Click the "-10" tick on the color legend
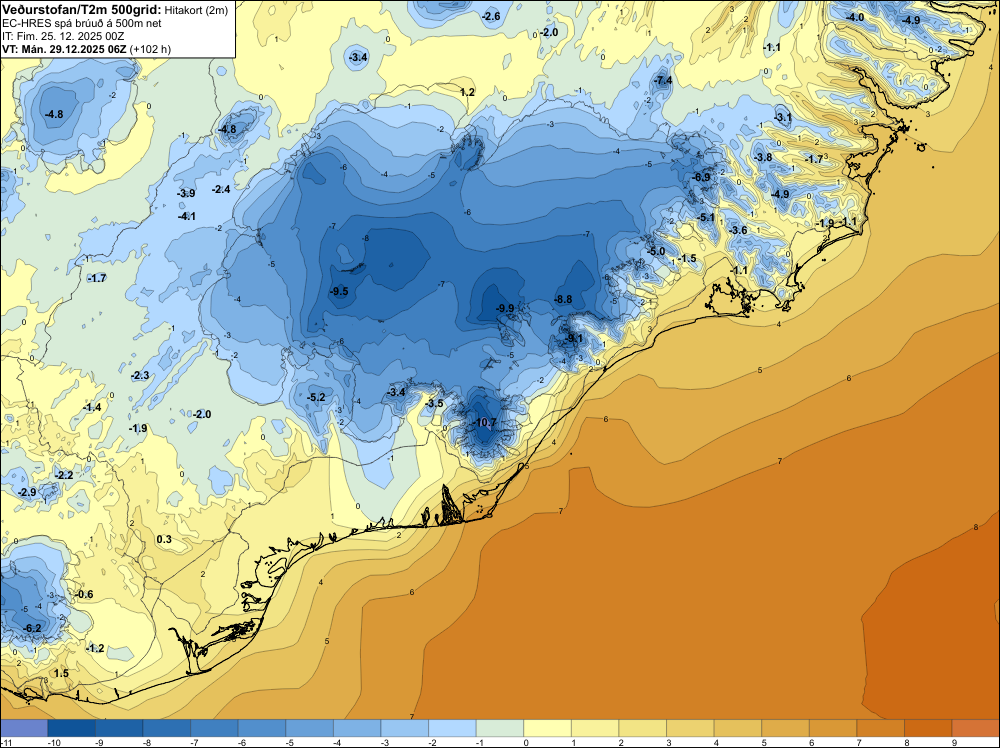 pyautogui.click(x=55, y=743)
